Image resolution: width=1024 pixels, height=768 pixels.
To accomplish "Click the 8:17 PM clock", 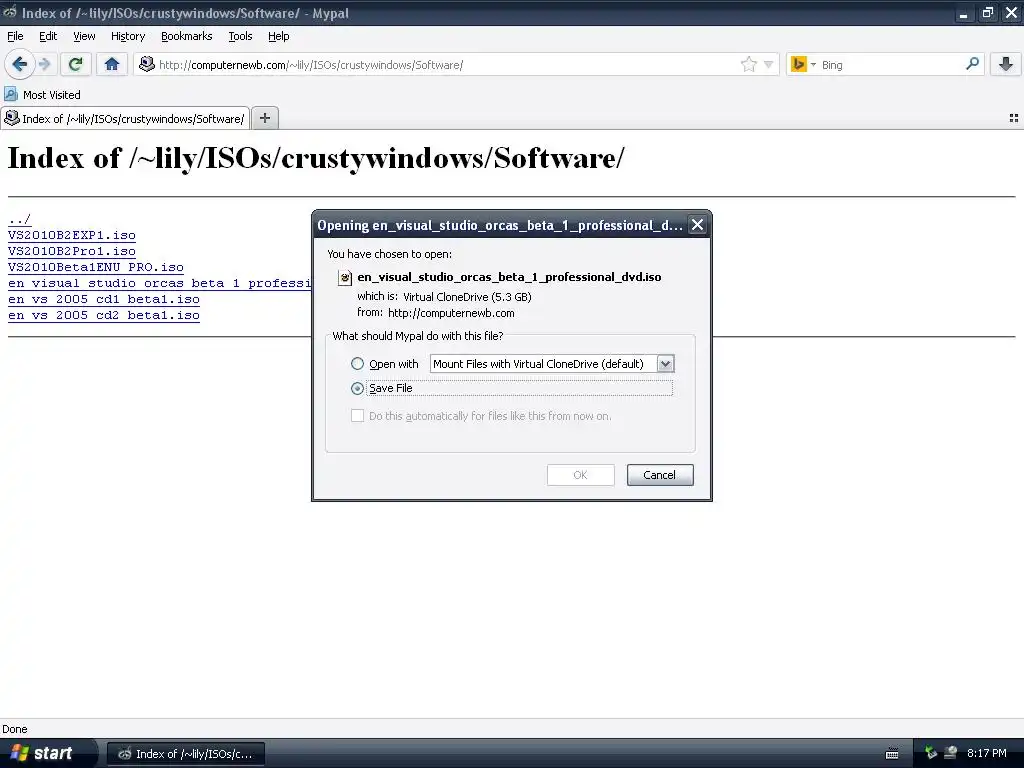I will point(987,753).
